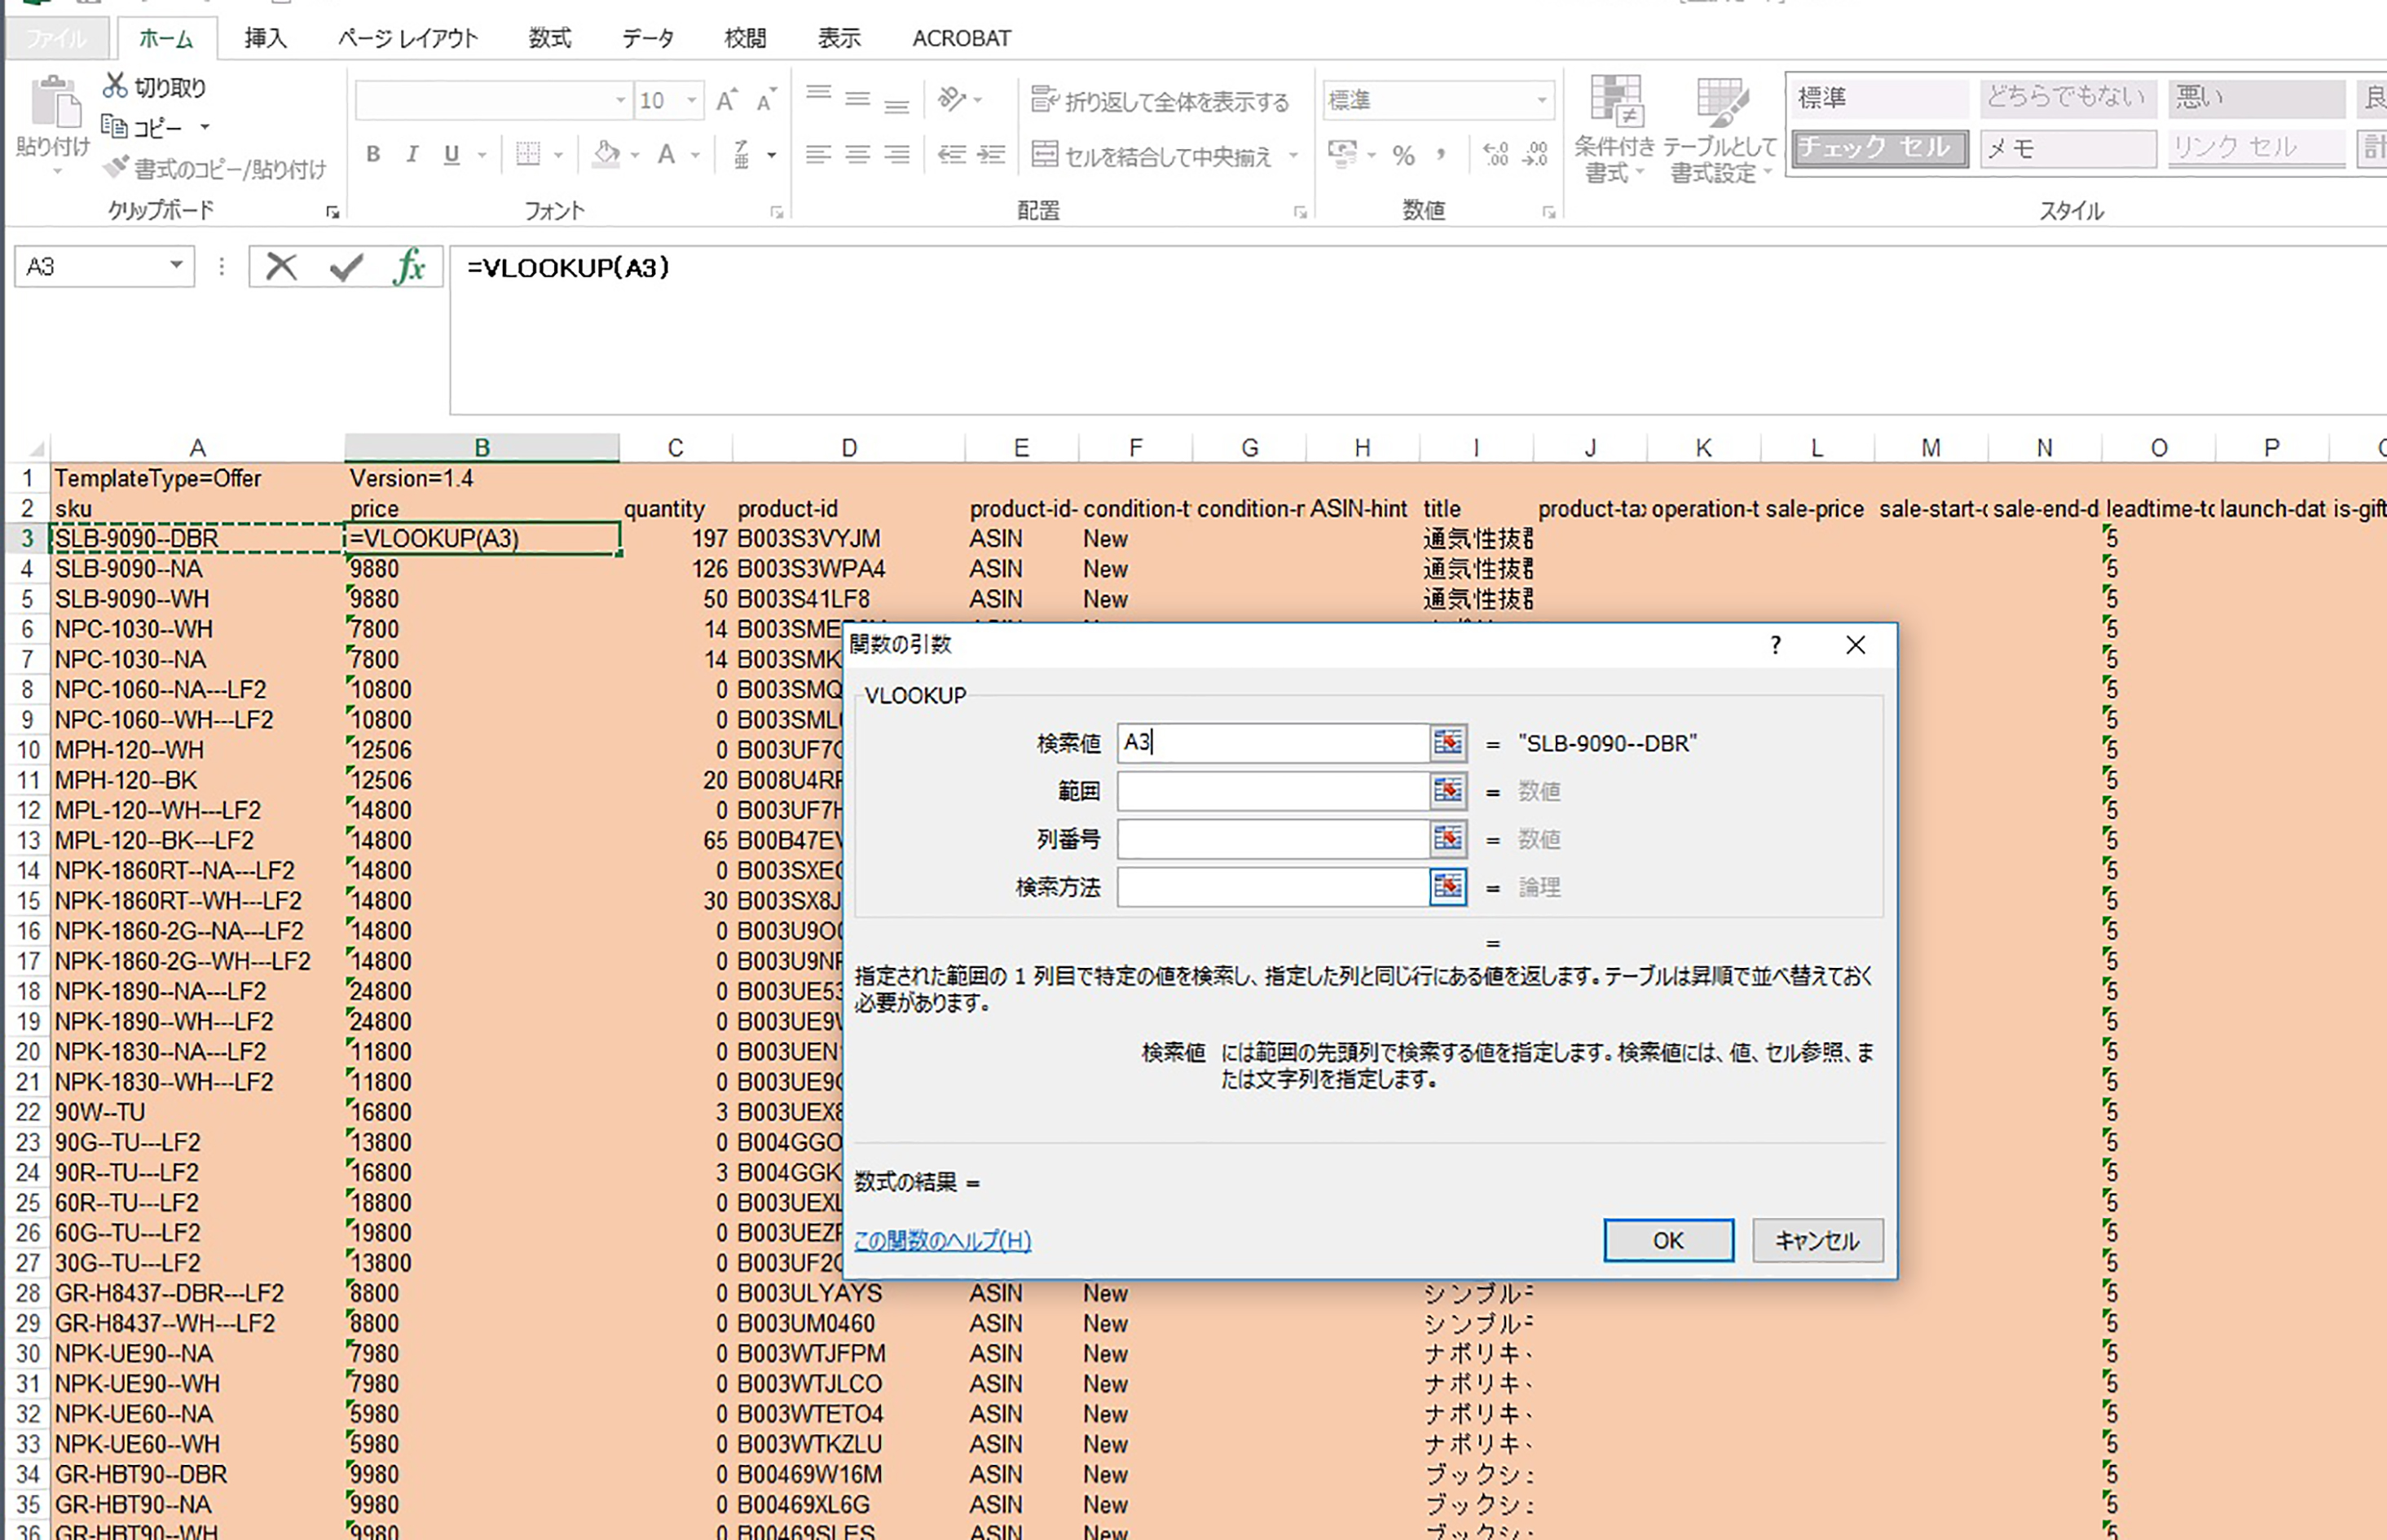This screenshot has height=1540, width=2387.
Task: Open Format as Table (テーブルとして書式設定)
Action: click(1720, 129)
